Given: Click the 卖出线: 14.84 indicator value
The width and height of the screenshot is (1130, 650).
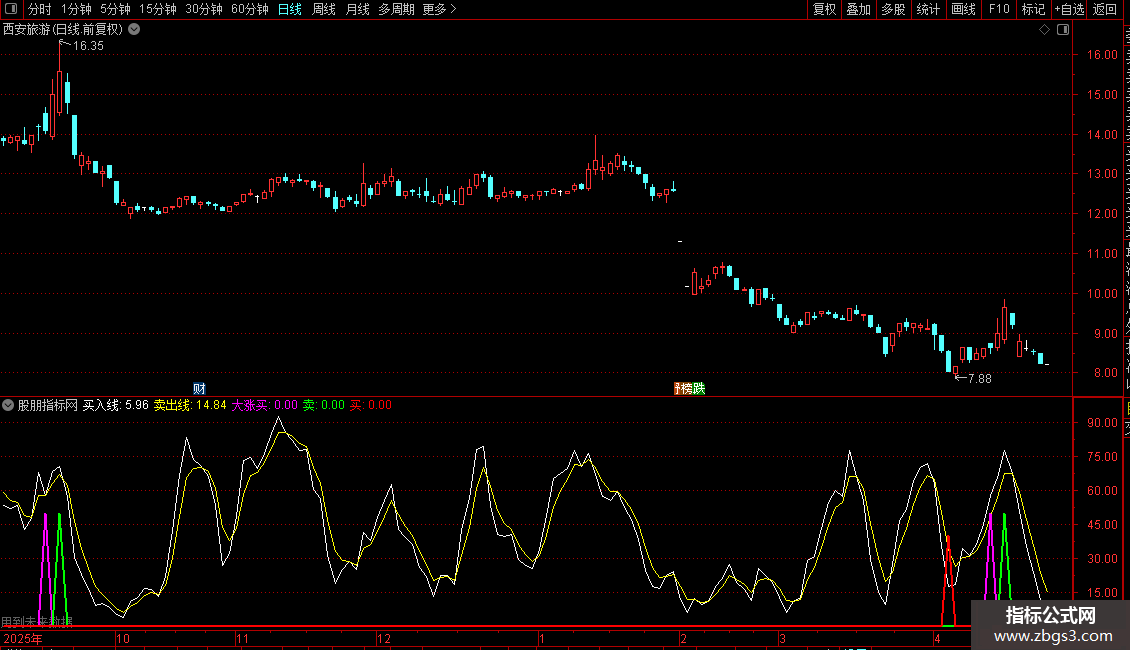Looking at the screenshot, I should (190, 405).
